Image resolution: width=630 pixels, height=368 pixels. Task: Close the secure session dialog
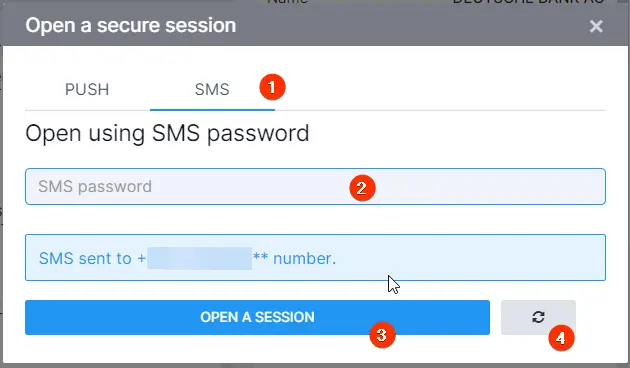point(596,27)
